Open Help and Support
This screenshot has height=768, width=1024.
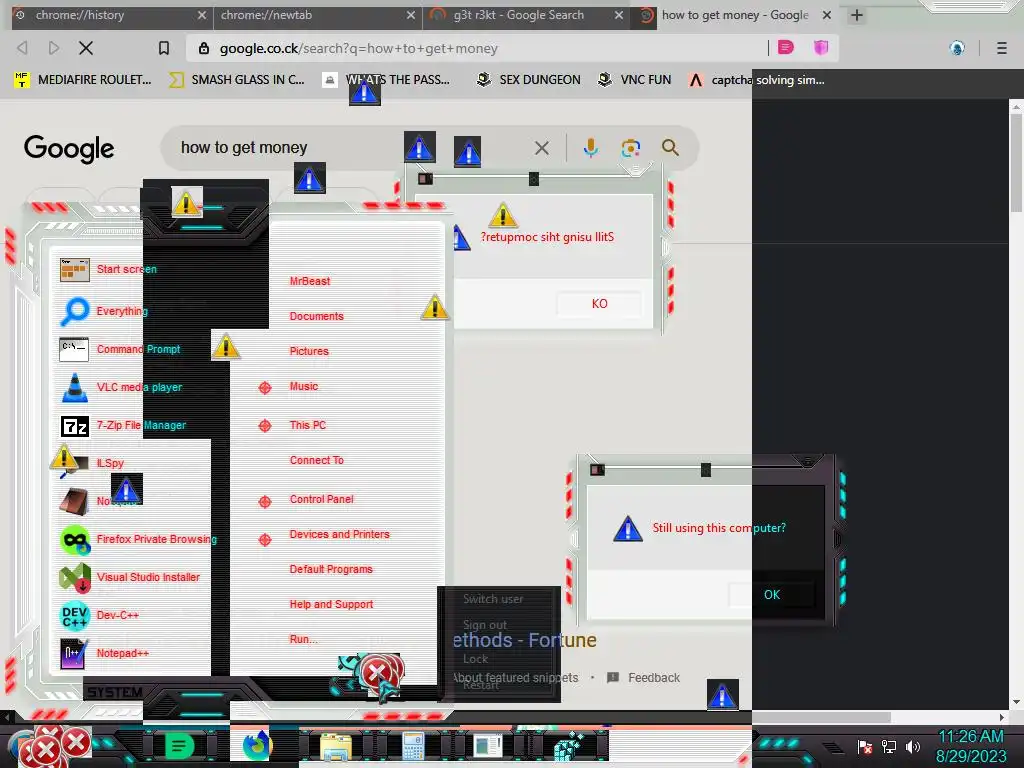coord(331,605)
